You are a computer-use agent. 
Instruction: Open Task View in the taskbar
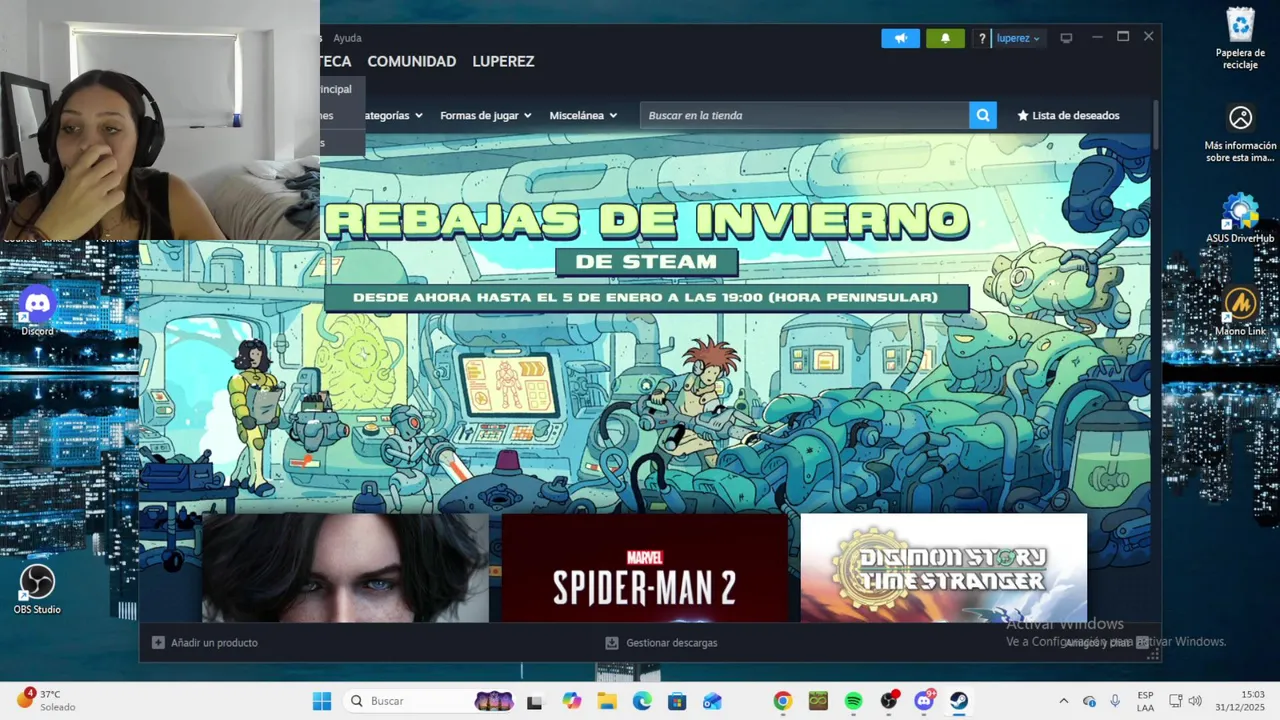tap(534, 701)
